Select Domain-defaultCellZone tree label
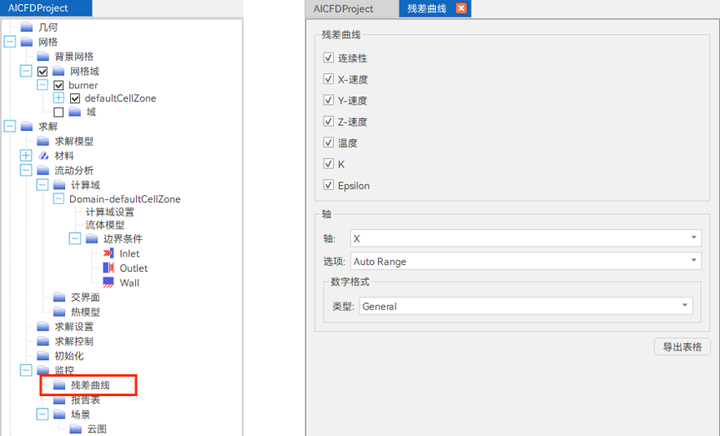 tap(125, 199)
